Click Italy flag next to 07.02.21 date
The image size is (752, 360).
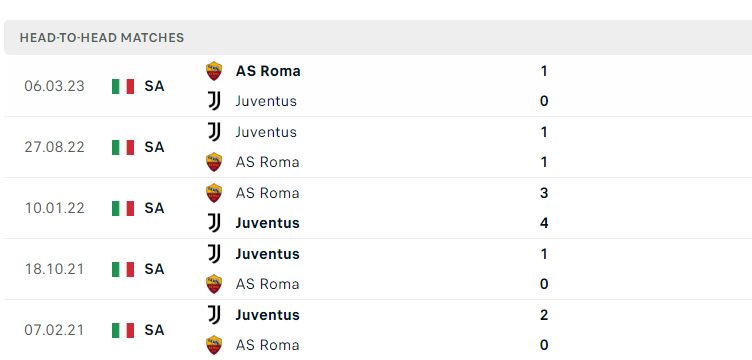[123, 330]
